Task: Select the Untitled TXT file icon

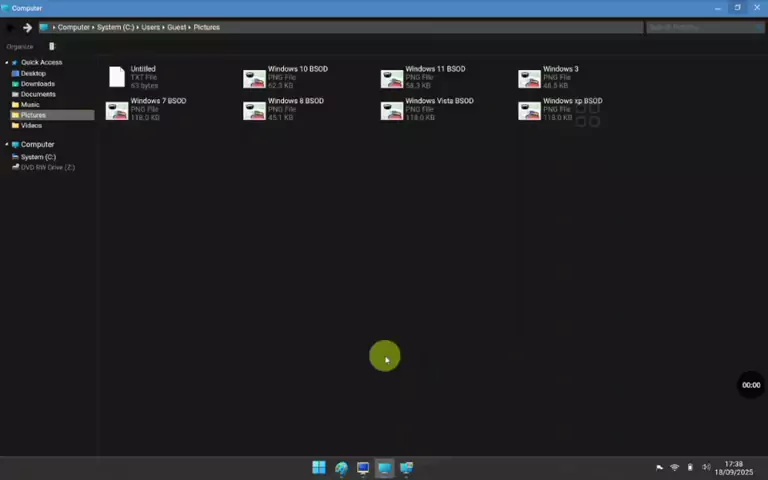Action: click(117, 77)
